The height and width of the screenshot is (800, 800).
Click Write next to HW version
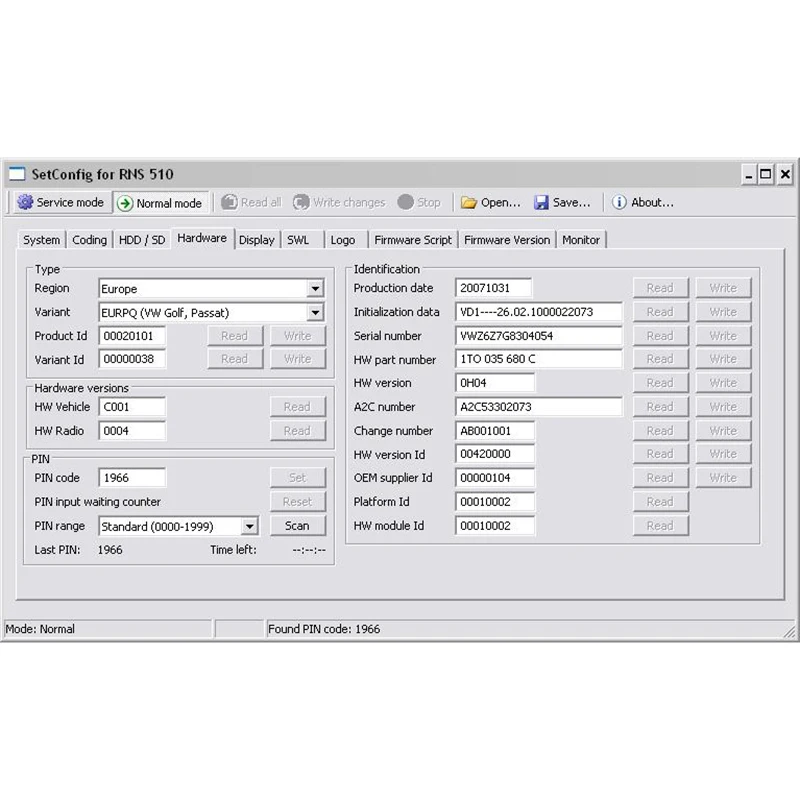coord(723,382)
